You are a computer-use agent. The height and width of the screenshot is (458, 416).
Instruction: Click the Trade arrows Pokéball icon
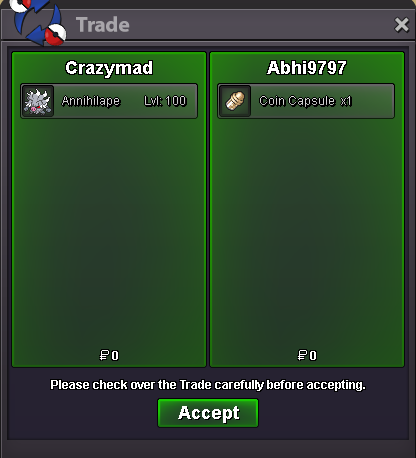(x=37, y=22)
